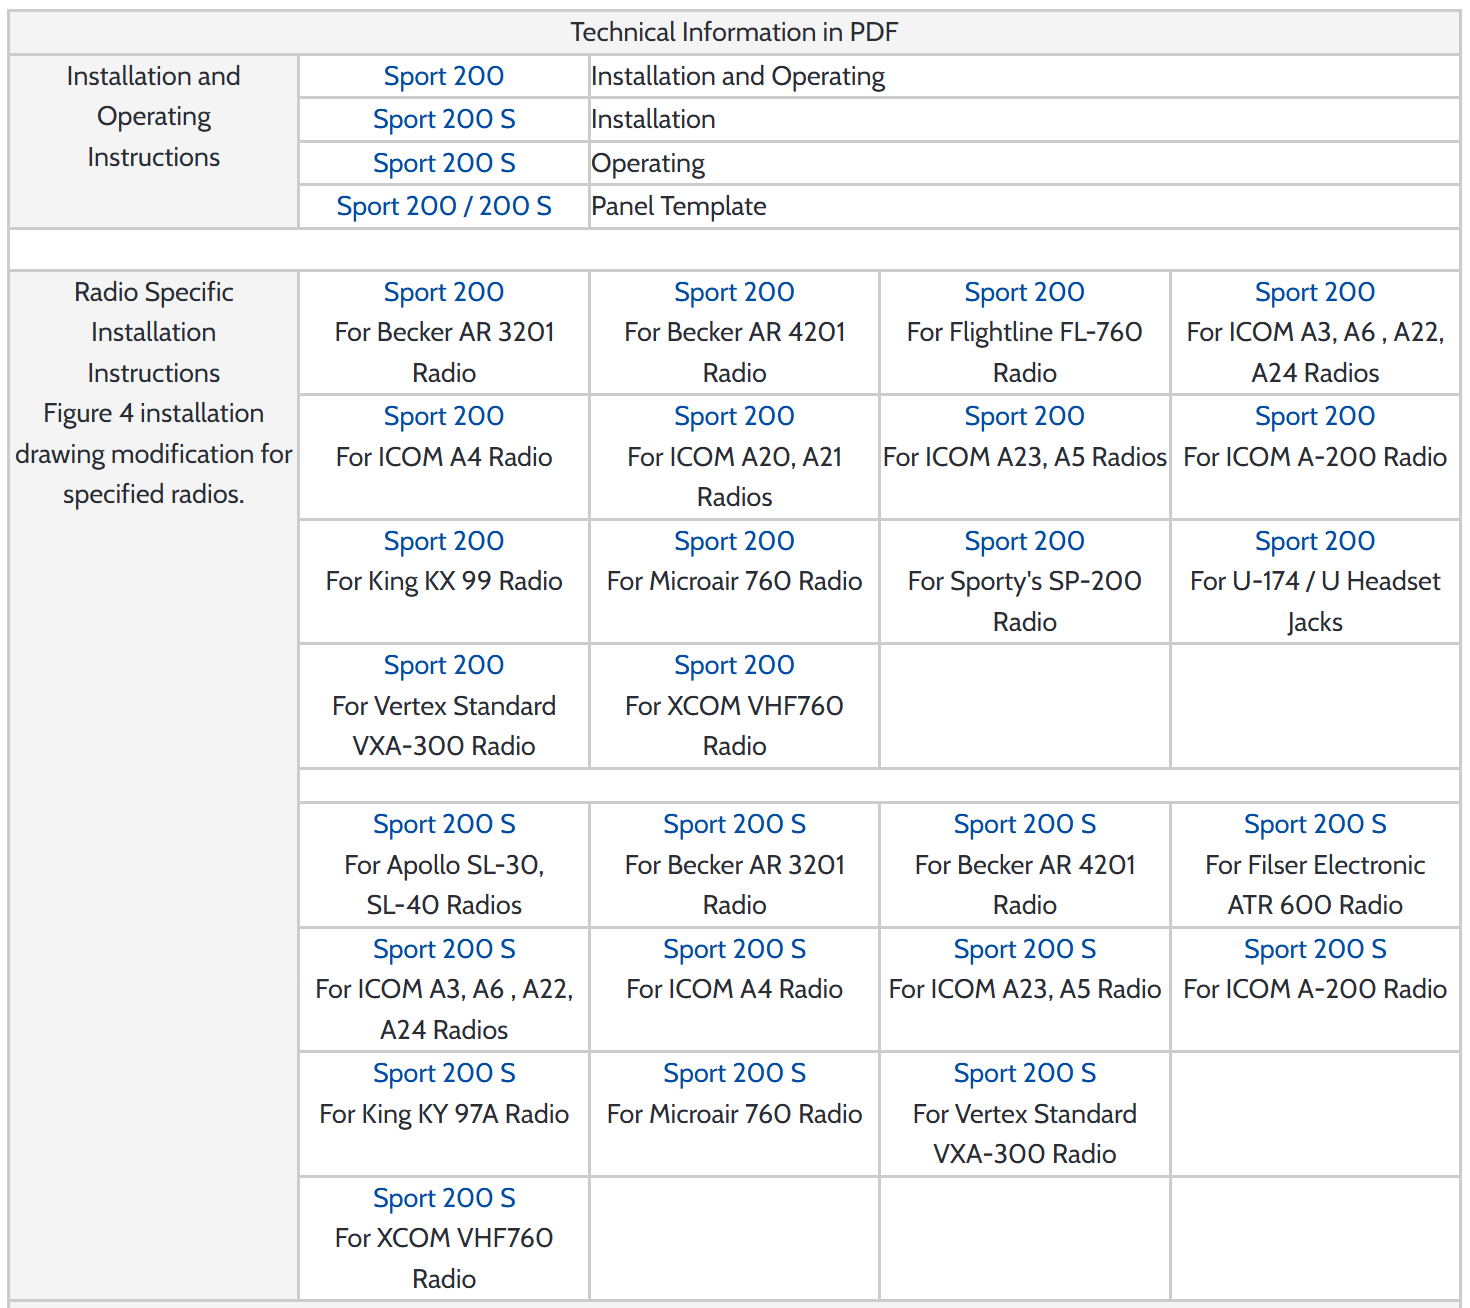Open Sport 200 link for Sporty's SP-200 Radio
The image size is (1470, 1308).
pos(1024,541)
